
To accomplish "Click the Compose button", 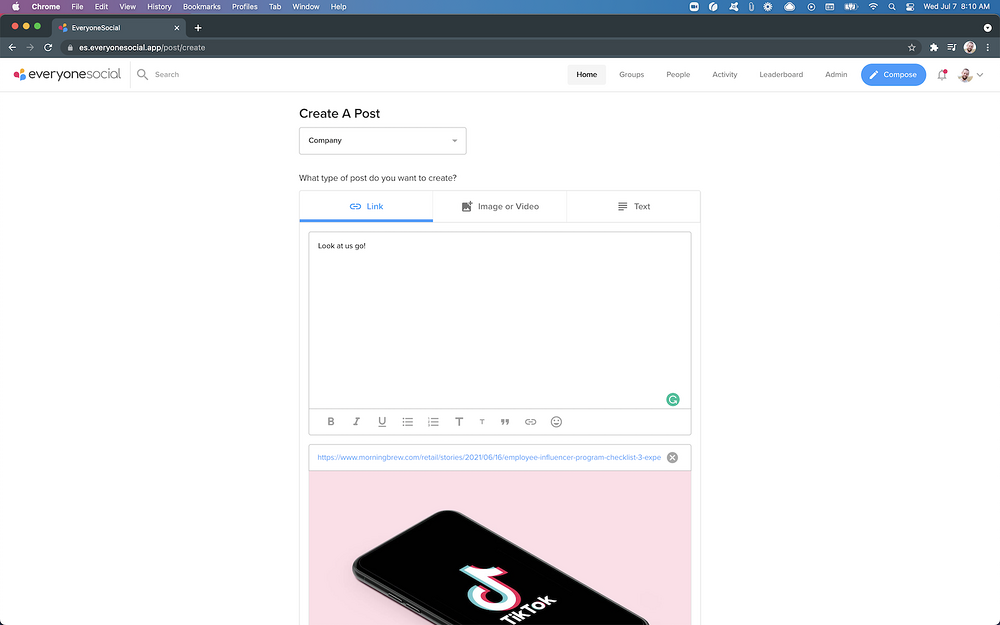I will click(893, 75).
